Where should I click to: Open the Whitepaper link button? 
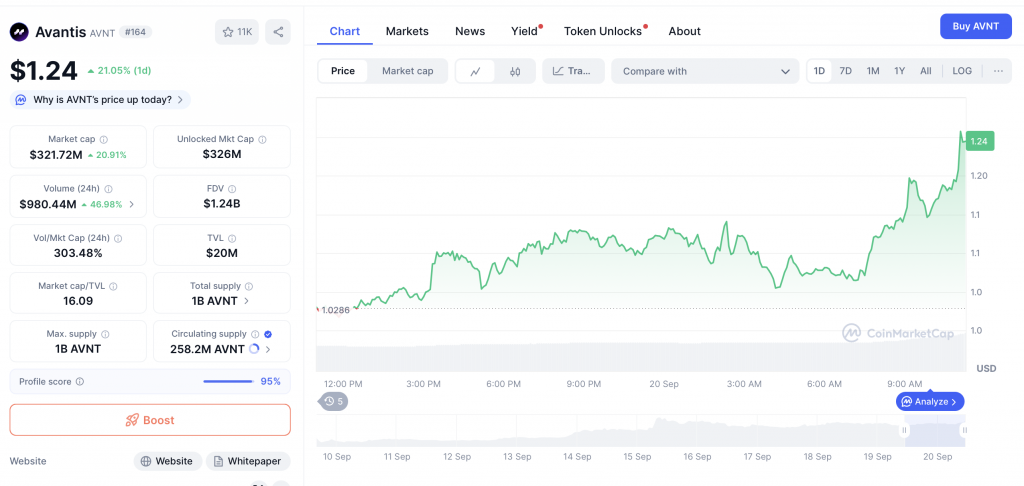pyautogui.click(x=248, y=461)
